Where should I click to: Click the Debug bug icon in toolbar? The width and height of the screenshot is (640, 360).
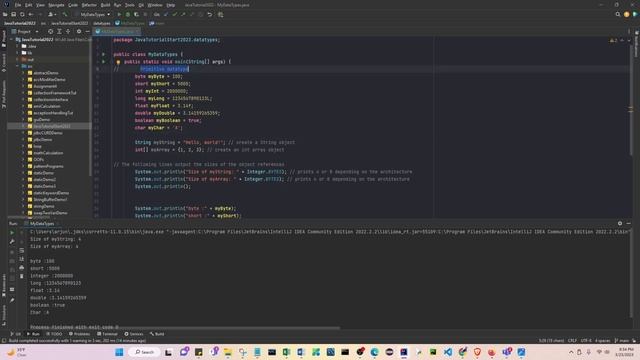click(128, 14)
